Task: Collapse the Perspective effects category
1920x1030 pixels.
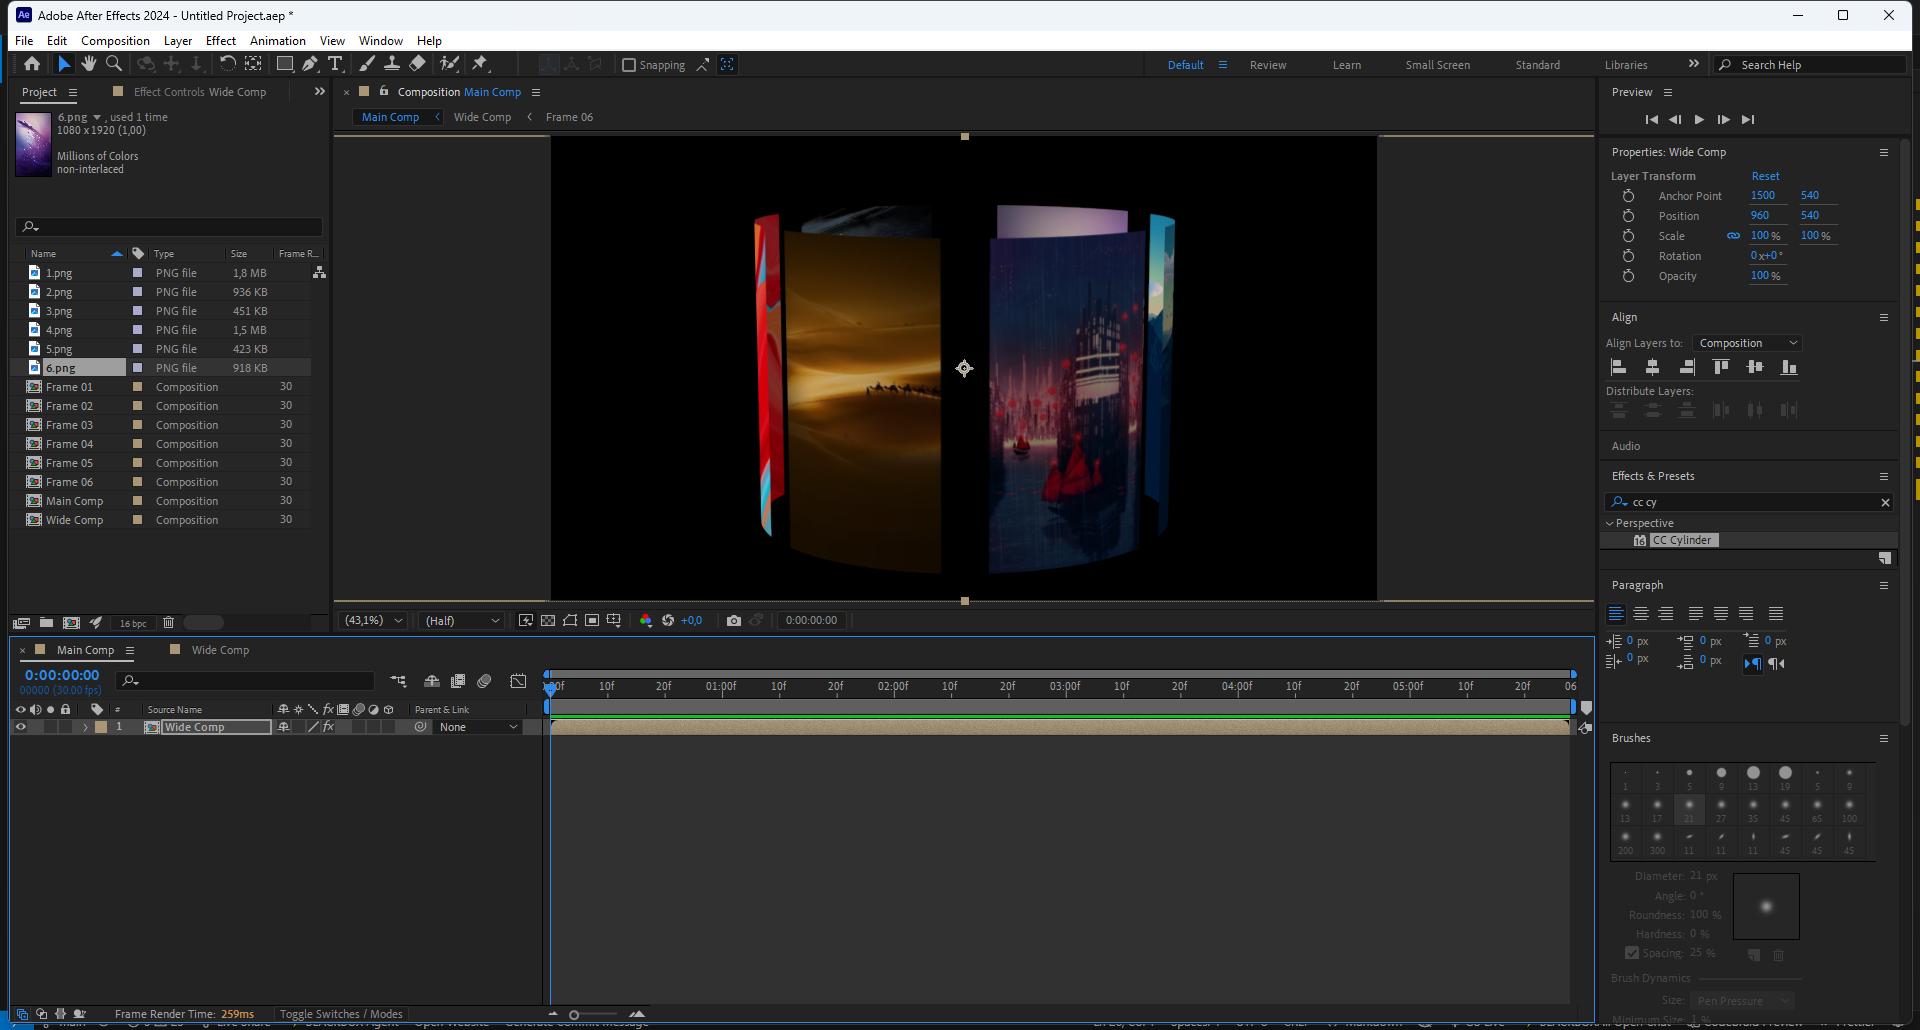Action: coord(1610,523)
